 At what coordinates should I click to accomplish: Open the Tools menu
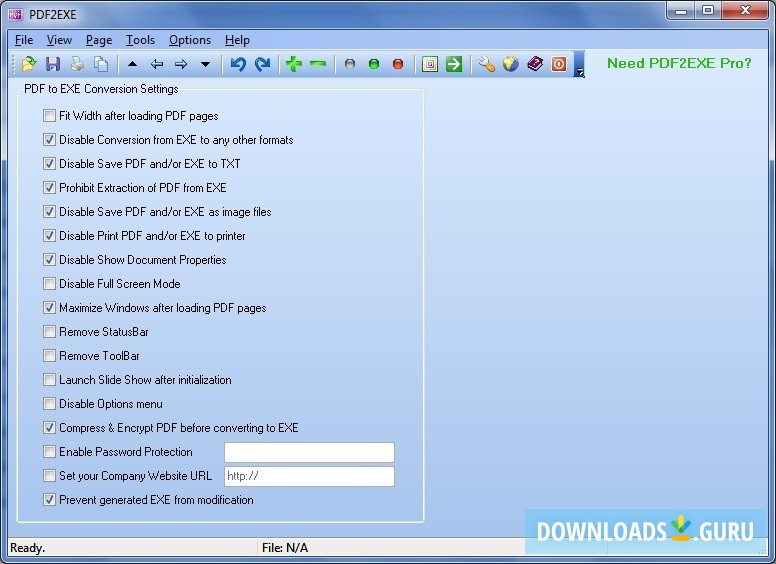pyautogui.click(x=140, y=40)
